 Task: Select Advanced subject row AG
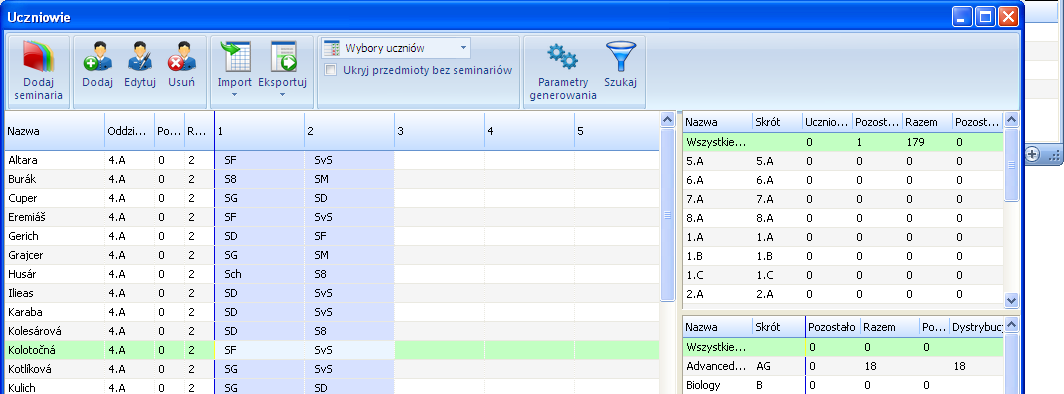pos(841,366)
